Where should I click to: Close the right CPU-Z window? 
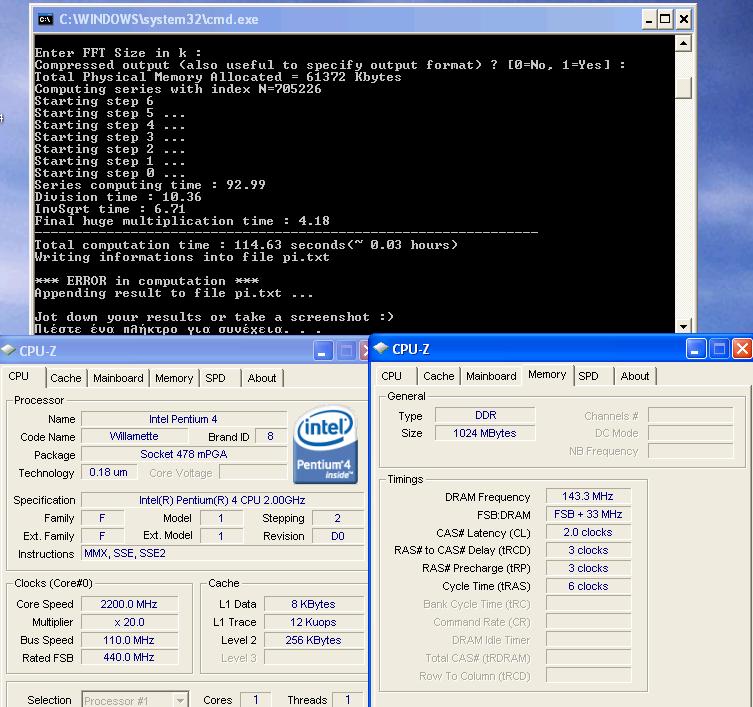741,349
